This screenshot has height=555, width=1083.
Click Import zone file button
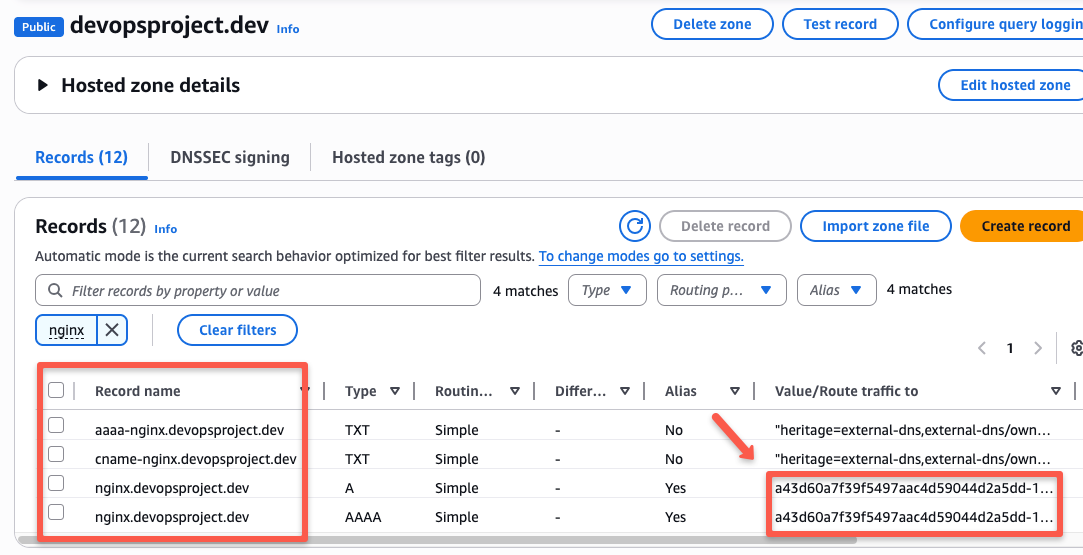click(x=876, y=226)
